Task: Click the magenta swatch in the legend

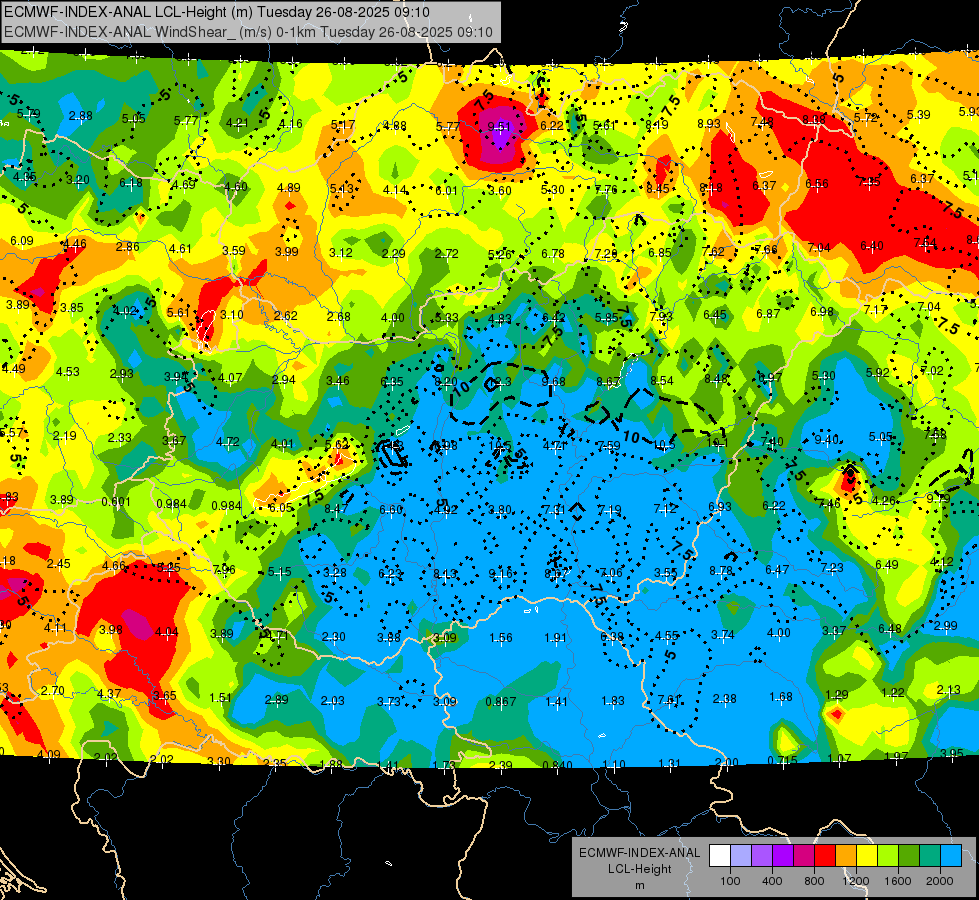Action: tap(804, 856)
